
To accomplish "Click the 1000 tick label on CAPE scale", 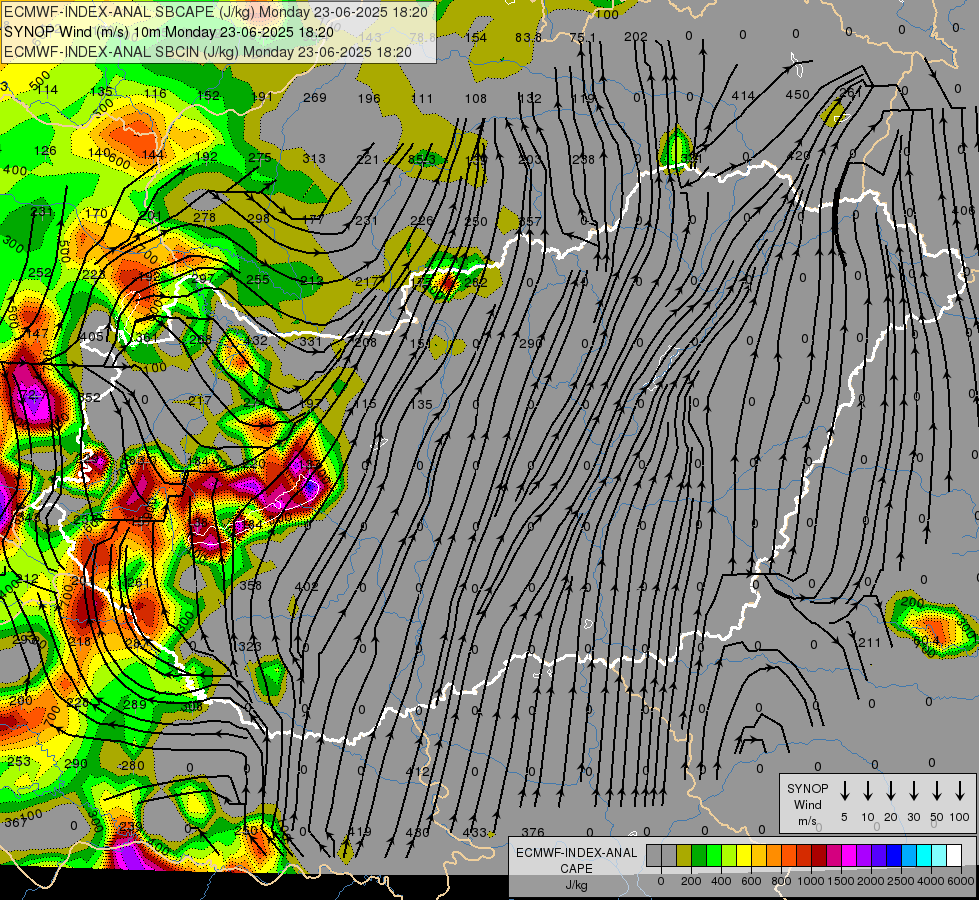I will pyautogui.click(x=811, y=881).
